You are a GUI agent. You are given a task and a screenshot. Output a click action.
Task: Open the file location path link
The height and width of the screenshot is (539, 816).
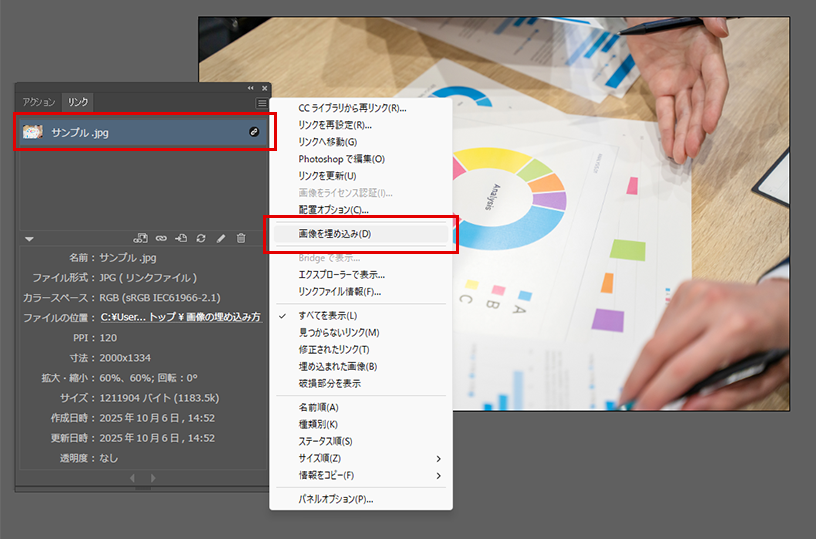(x=180, y=317)
